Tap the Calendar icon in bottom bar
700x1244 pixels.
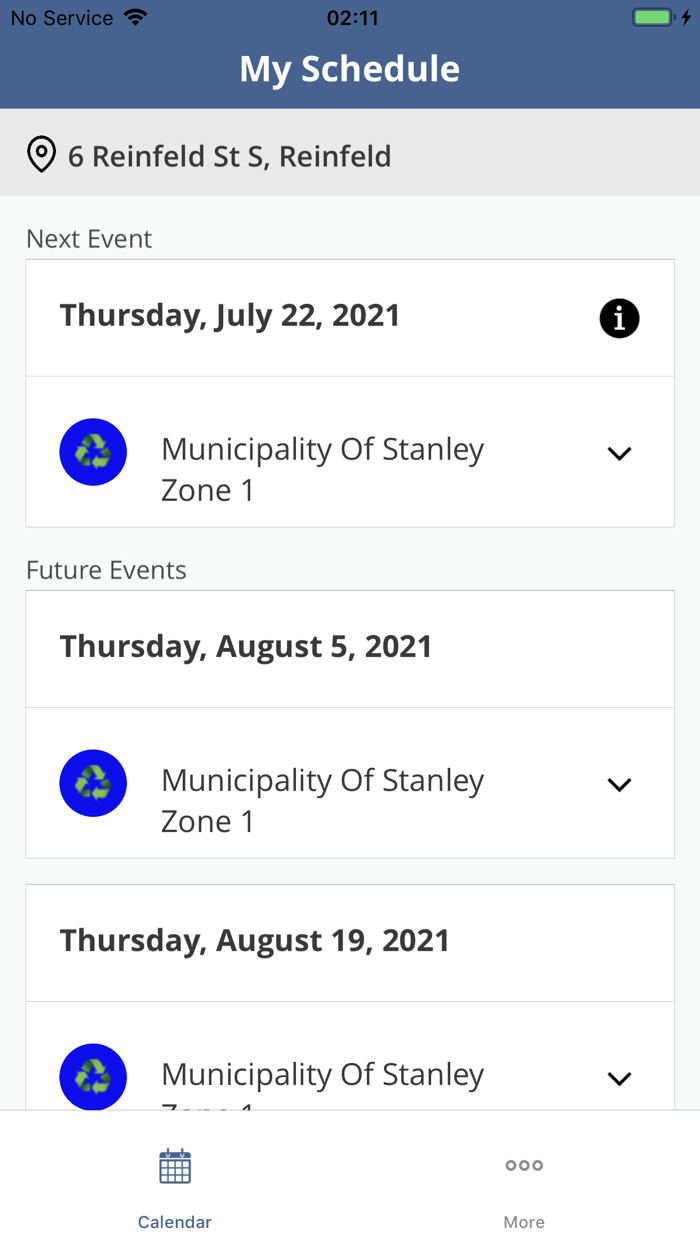tap(175, 1167)
